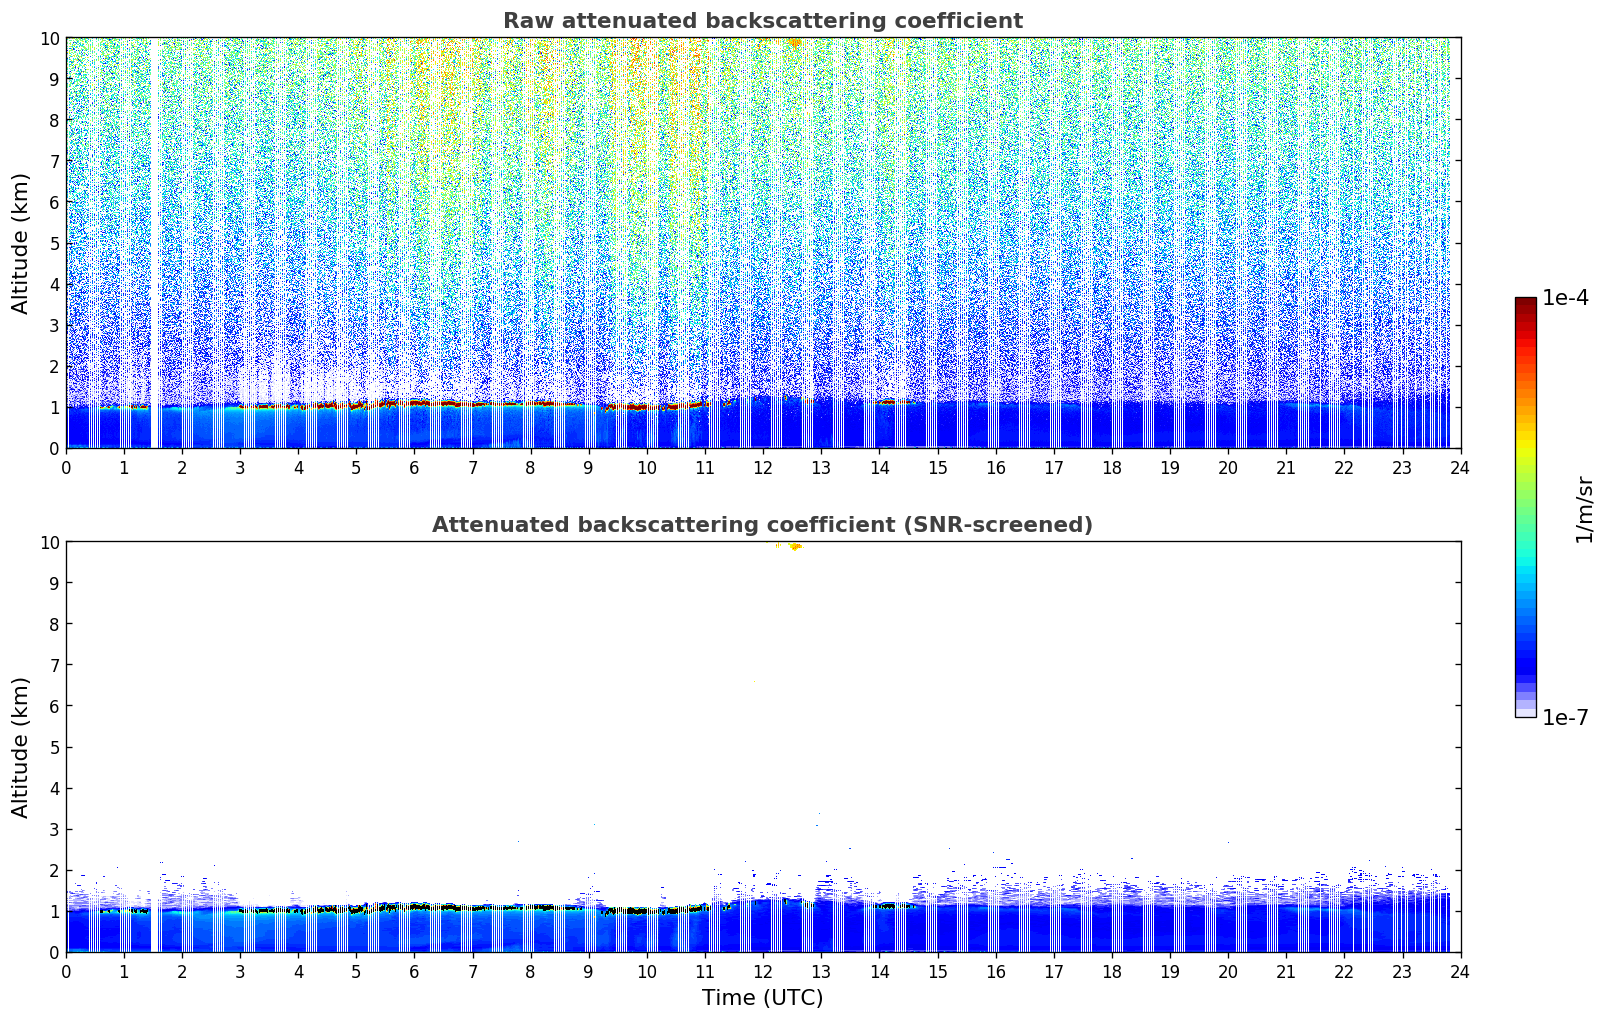Click hour 18 tick label under bottom plot
Screen dimensions: 1606x1020
point(1111,972)
